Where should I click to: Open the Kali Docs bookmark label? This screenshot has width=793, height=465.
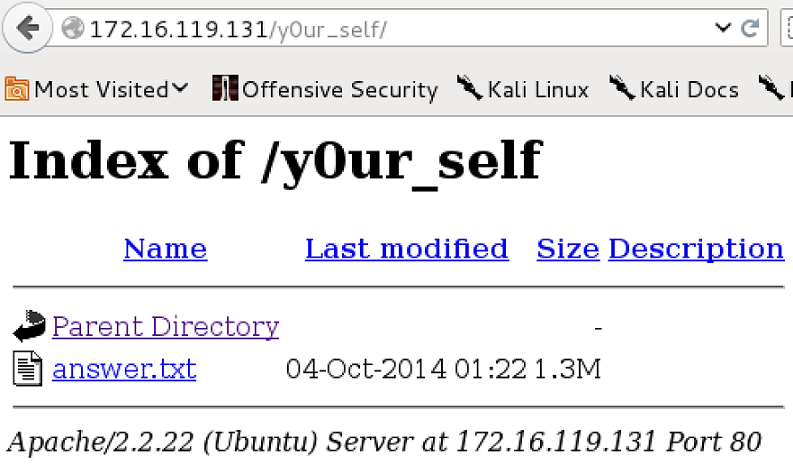[x=689, y=90]
